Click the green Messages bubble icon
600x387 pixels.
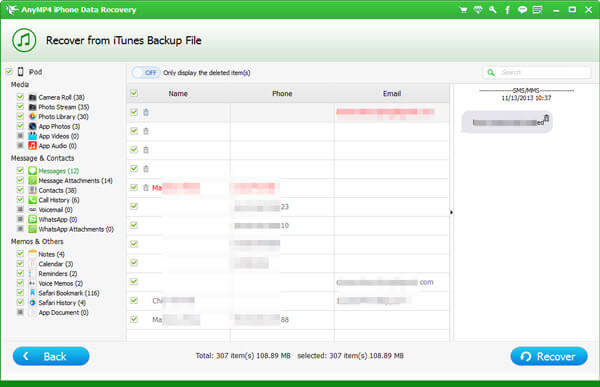[x=33, y=171]
